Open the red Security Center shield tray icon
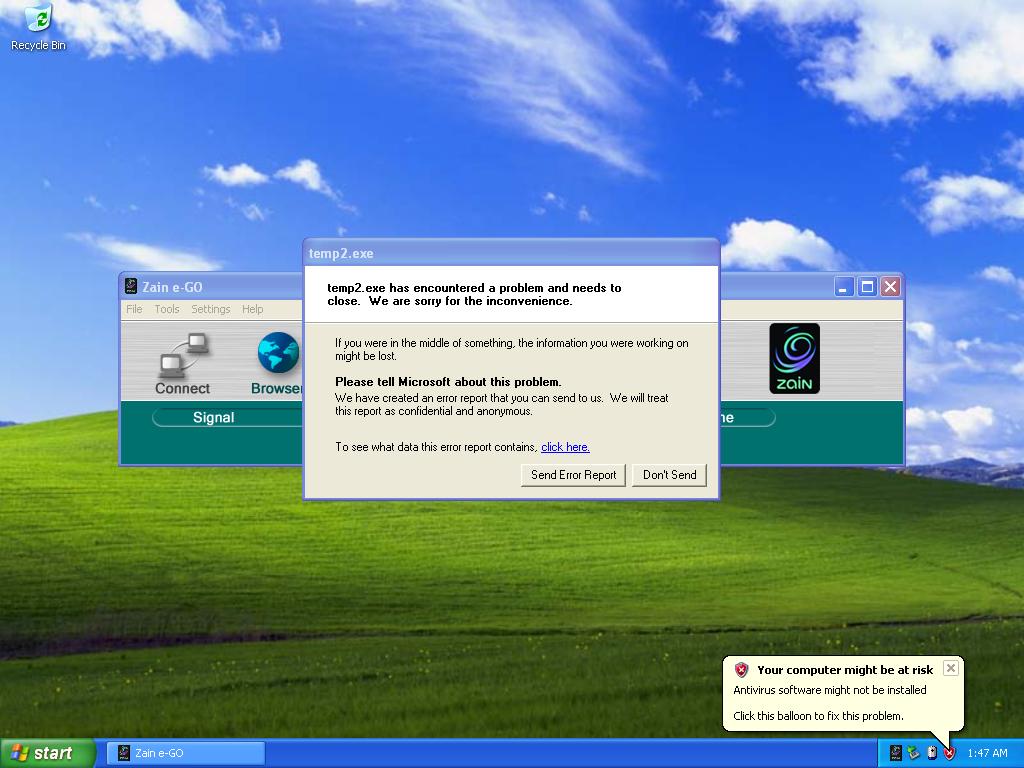The image size is (1024, 768). 950,753
